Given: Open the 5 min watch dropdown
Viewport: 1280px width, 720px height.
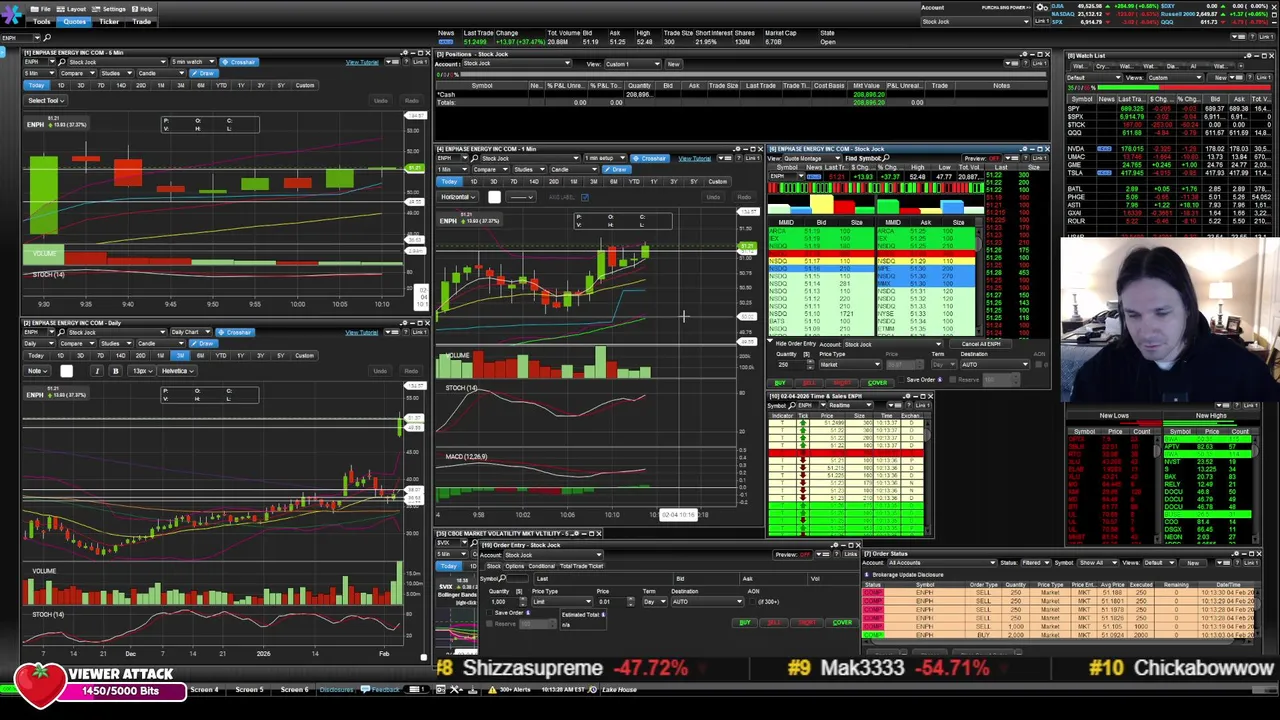Looking at the screenshot, I should (x=191, y=62).
